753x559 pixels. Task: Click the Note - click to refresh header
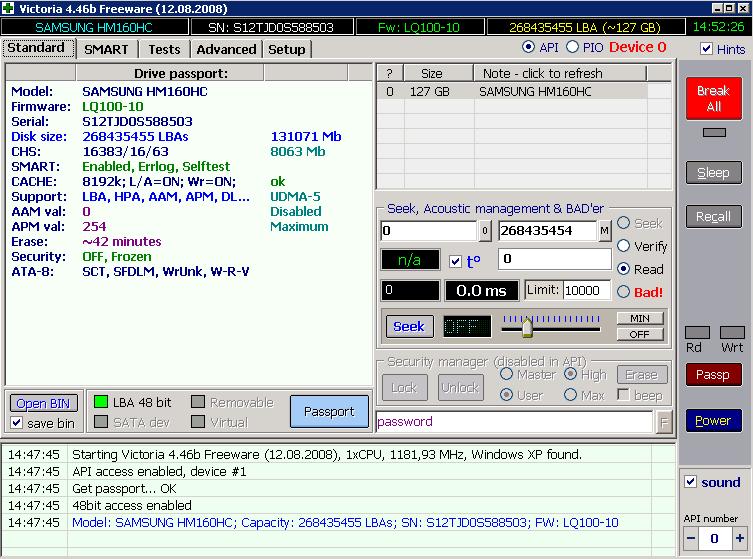pos(560,73)
